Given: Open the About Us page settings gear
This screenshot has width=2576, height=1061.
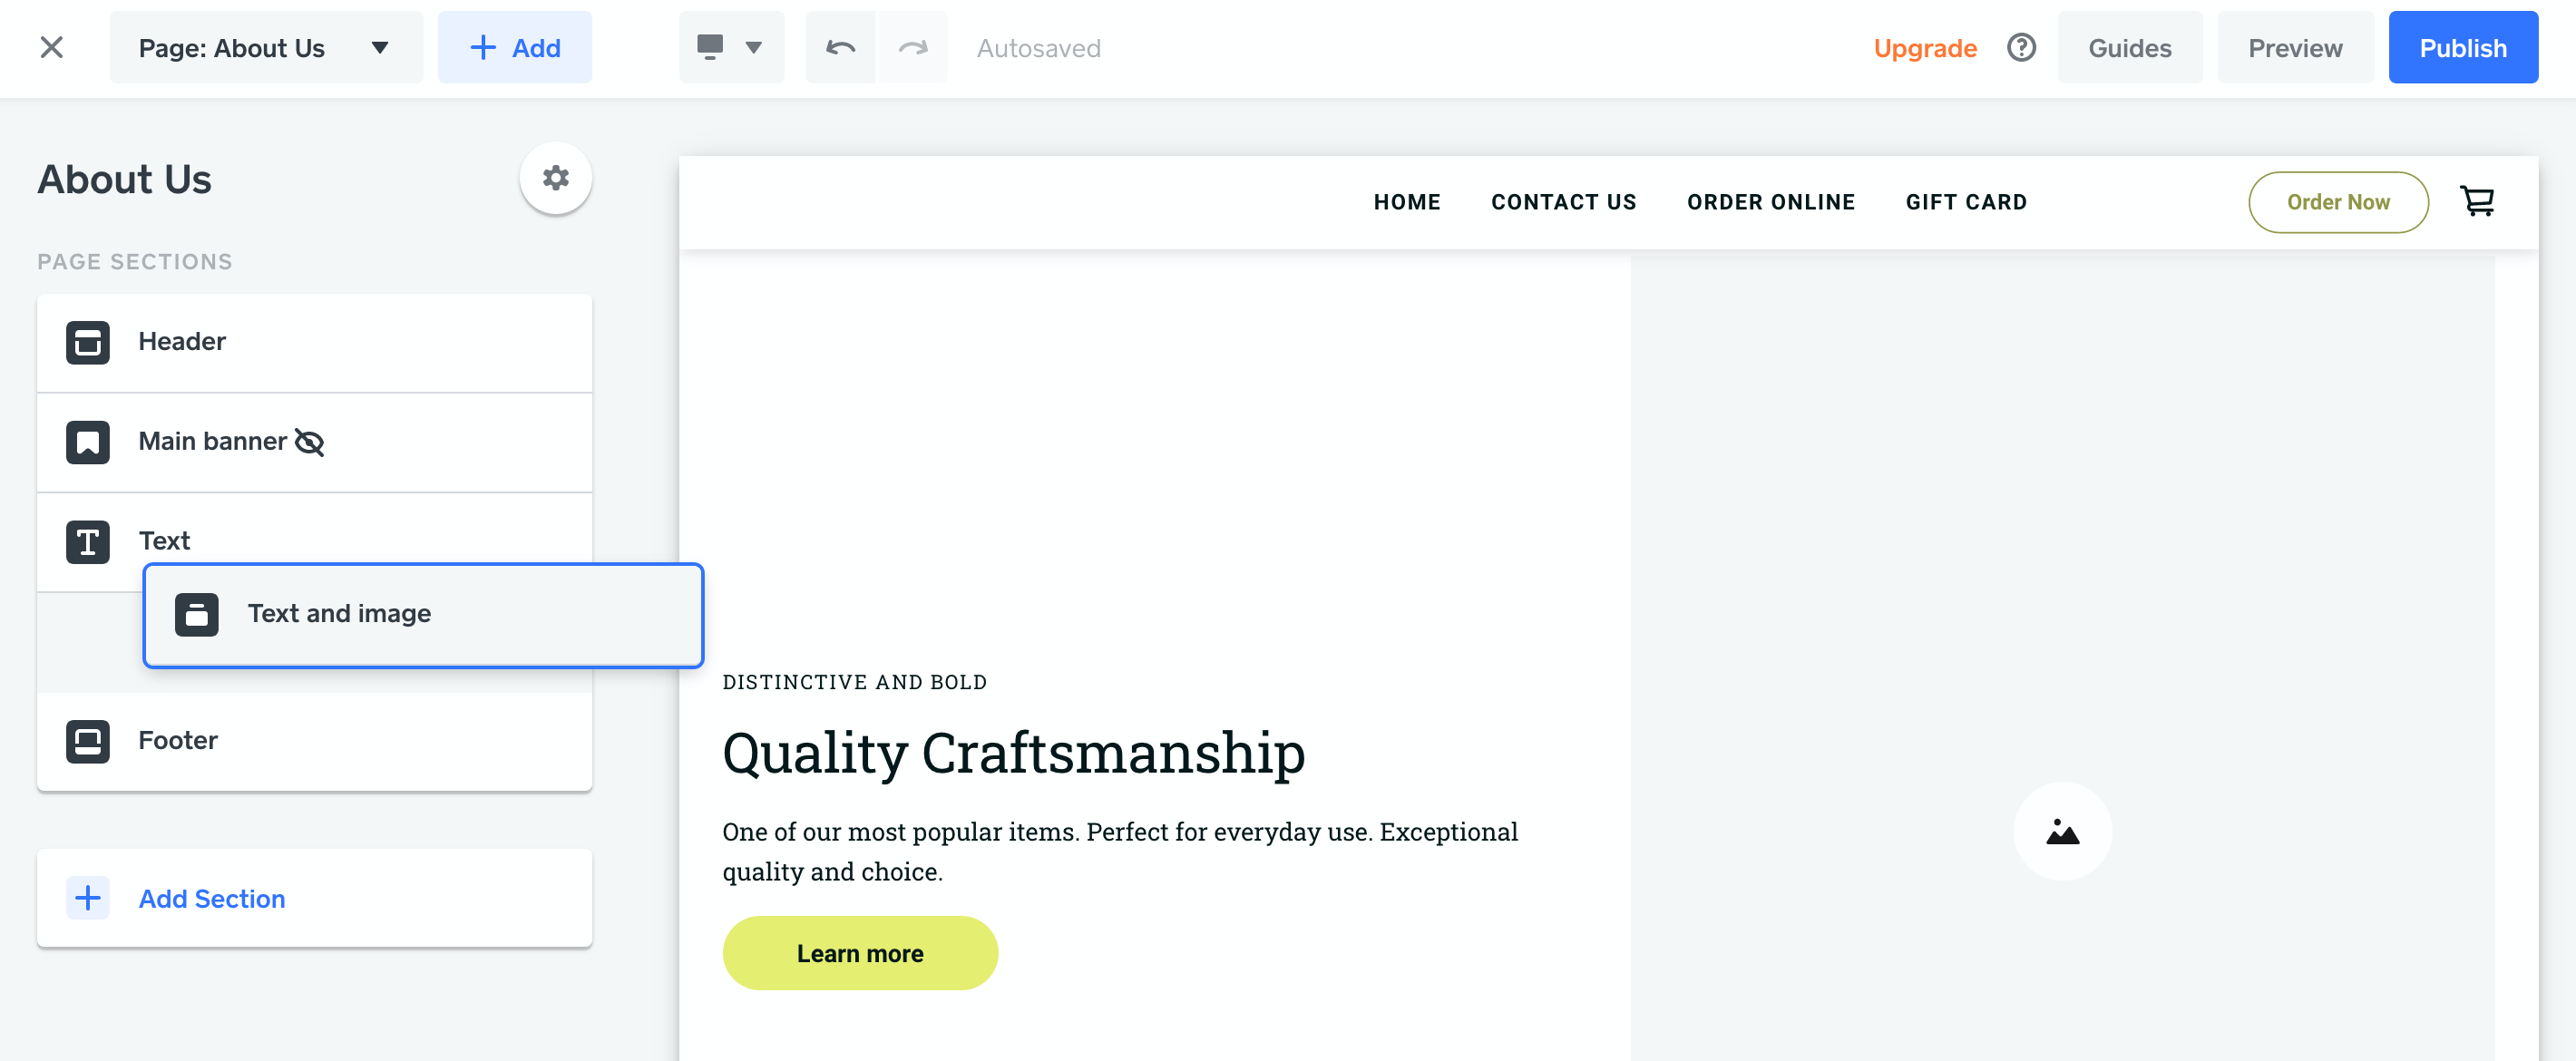Looking at the screenshot, I should (x=556, y=178).
